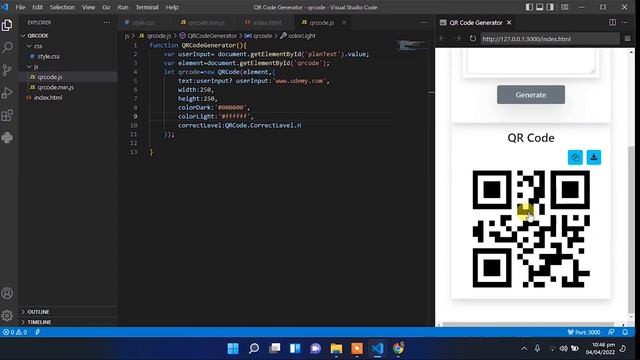This screenshot has height=360, width=640.
Task: Open the Explorer view in activity bar
Action: [x=7, y=25]
